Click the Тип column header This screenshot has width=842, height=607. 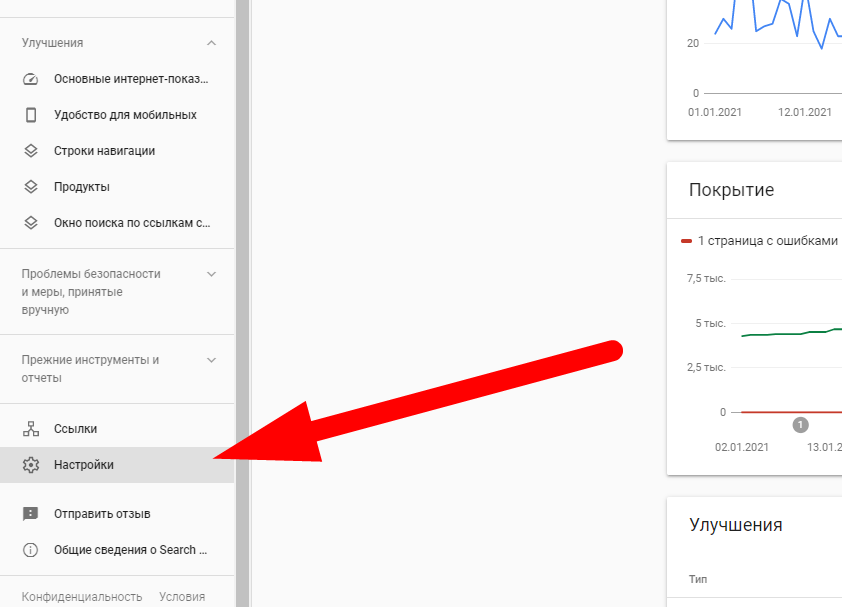click(x=698, y=579)
